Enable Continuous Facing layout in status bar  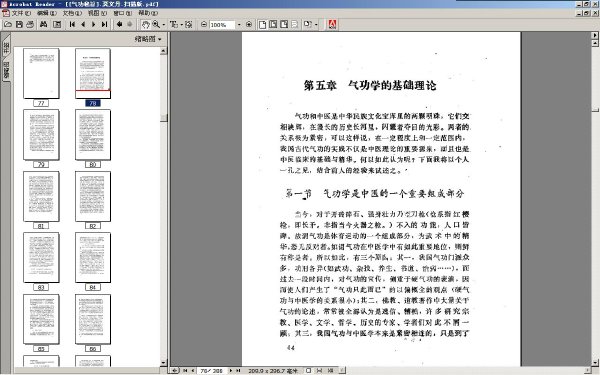[x=331, y=370]
